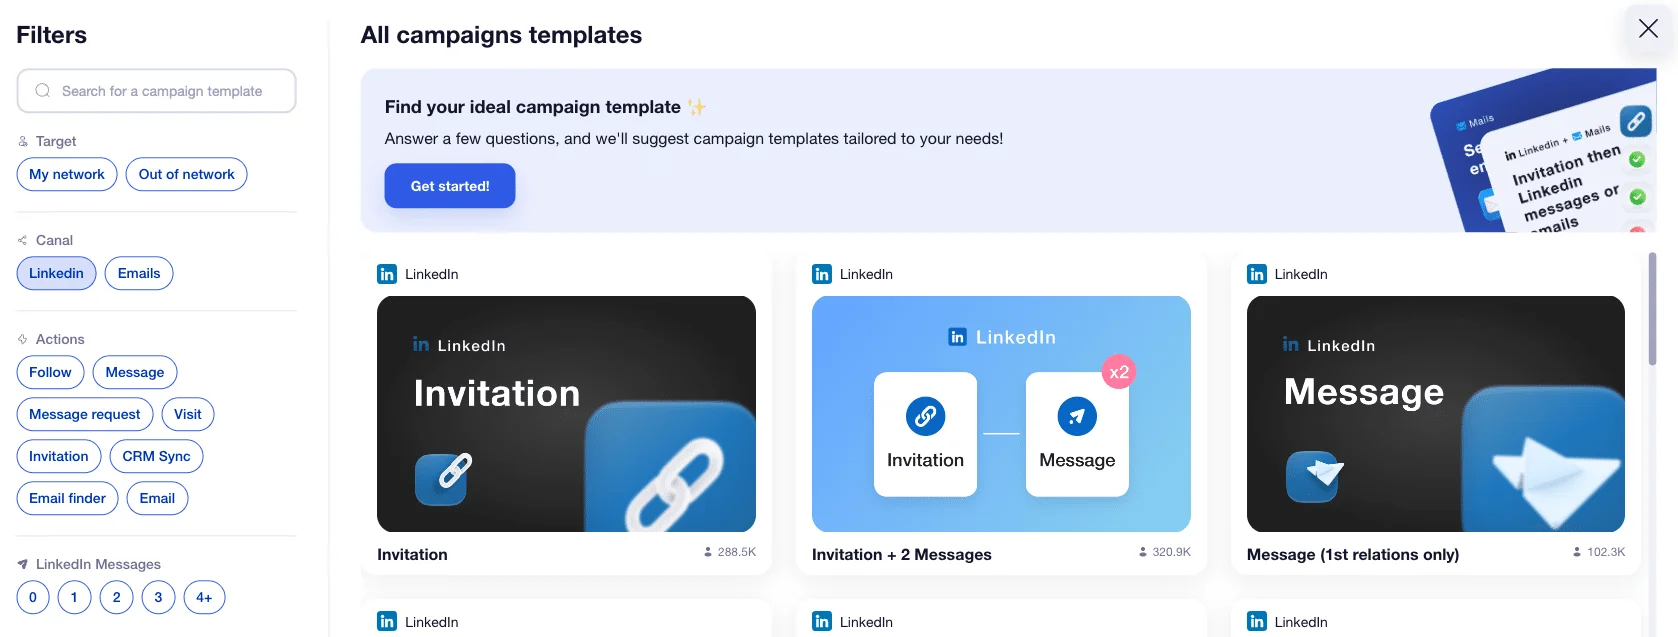The height and width of the screenshot is (637, 1678).
Task: Click LinkedIn logo on Message card header
Action: [1257, 274]
